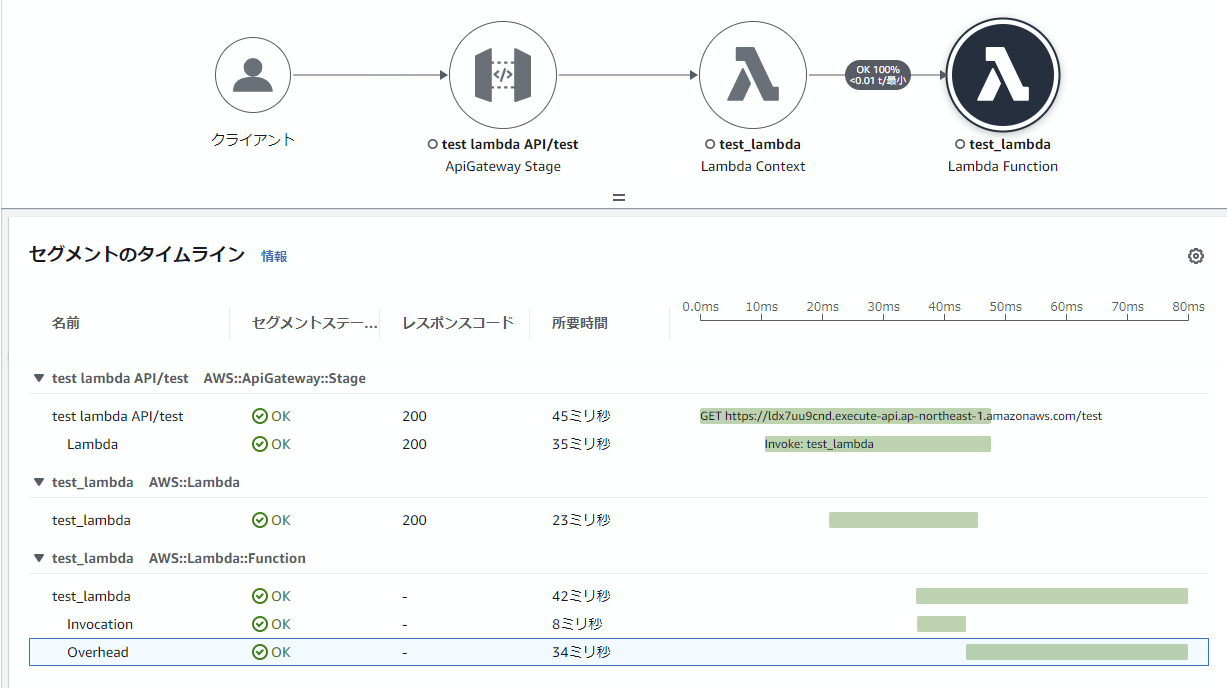The height and width of the screenshot is (688, 1227).
Task: Open the 情報 info link
Action: point(274,257)
